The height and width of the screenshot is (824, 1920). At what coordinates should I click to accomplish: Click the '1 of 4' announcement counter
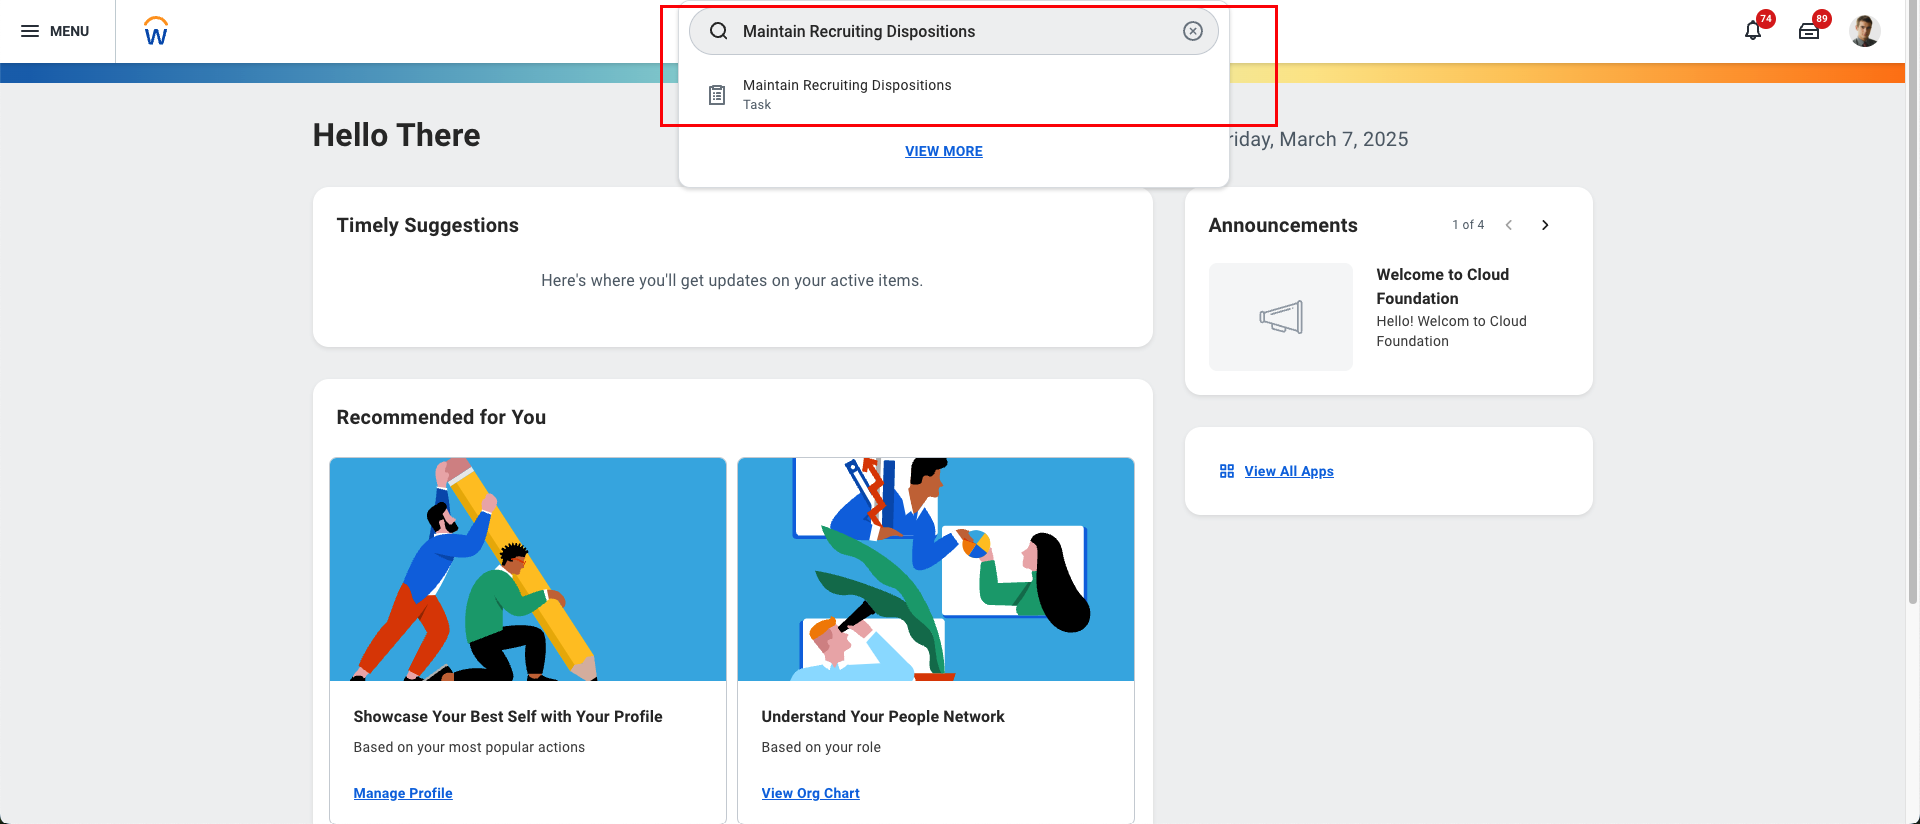[1468, 225]
